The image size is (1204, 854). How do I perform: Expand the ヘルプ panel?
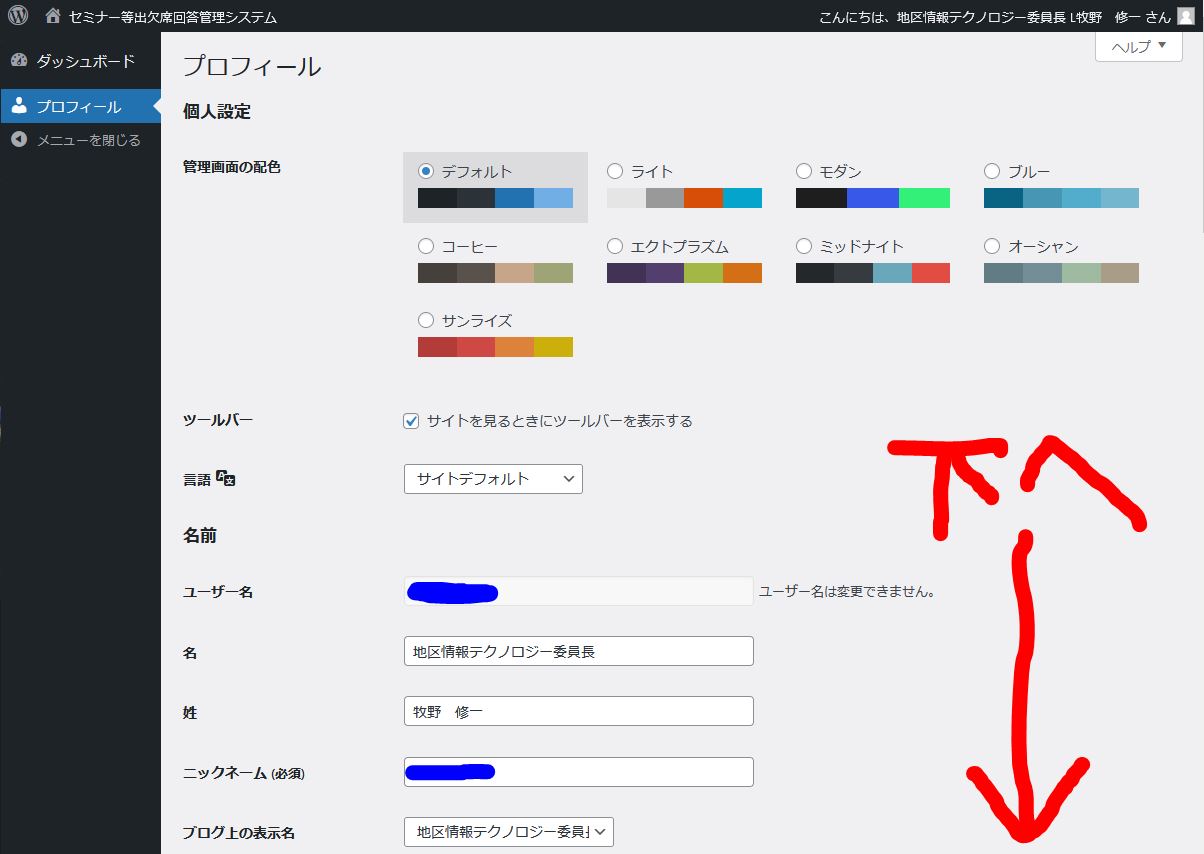(1139, 46)
